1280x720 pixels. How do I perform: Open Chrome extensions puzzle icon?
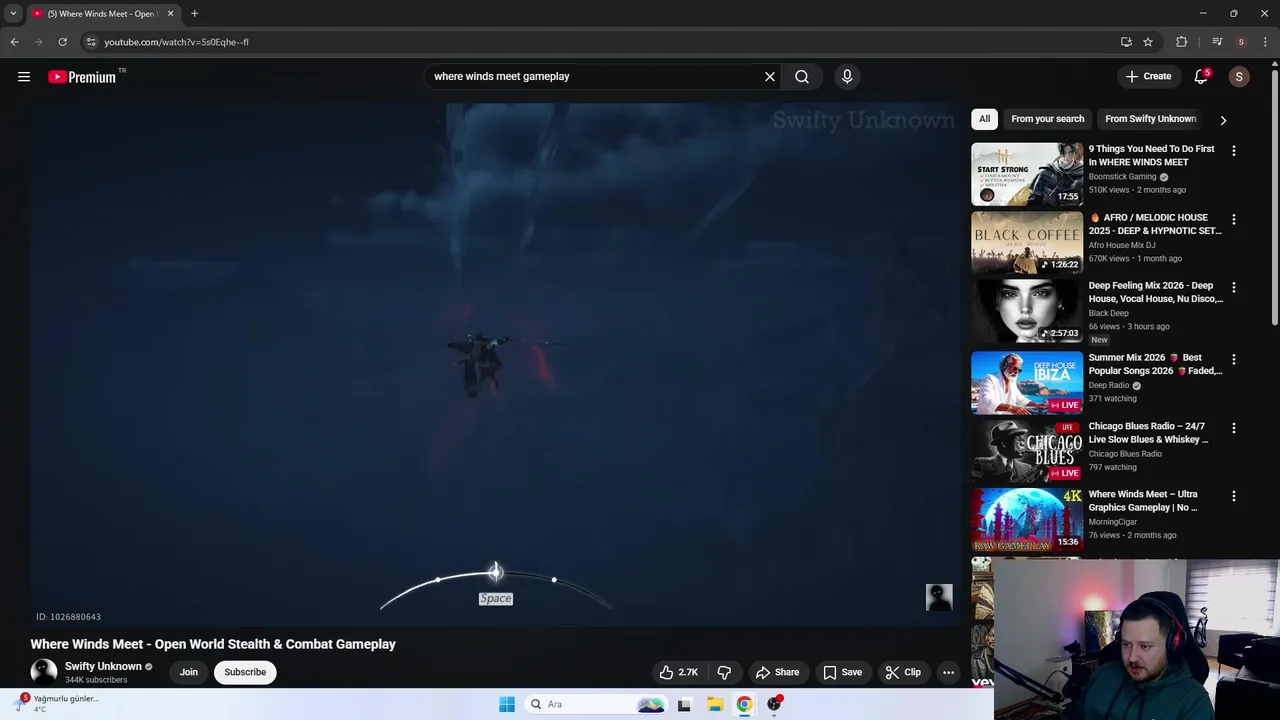[x=1181, y=42]
